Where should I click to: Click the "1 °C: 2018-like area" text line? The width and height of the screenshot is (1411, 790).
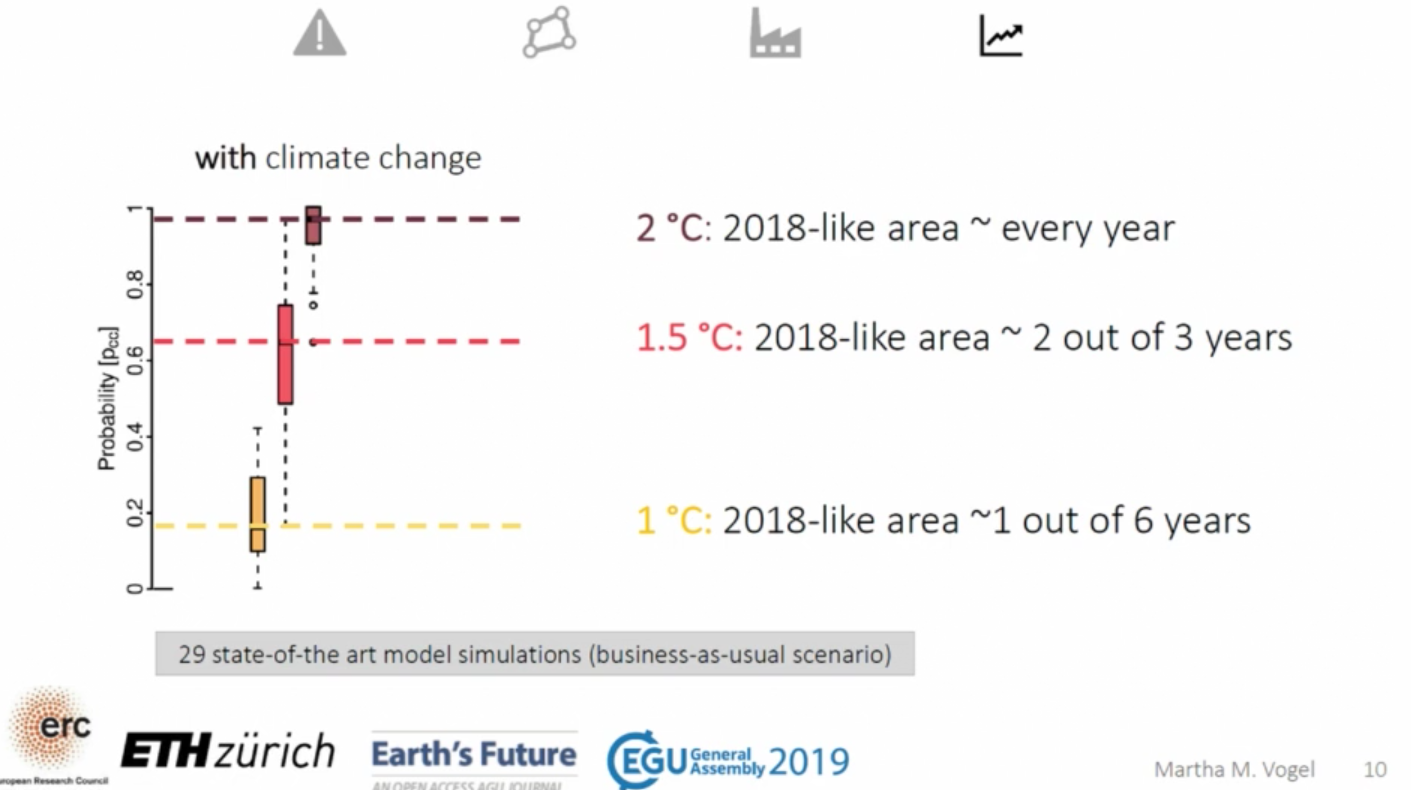tap(943, 520)
